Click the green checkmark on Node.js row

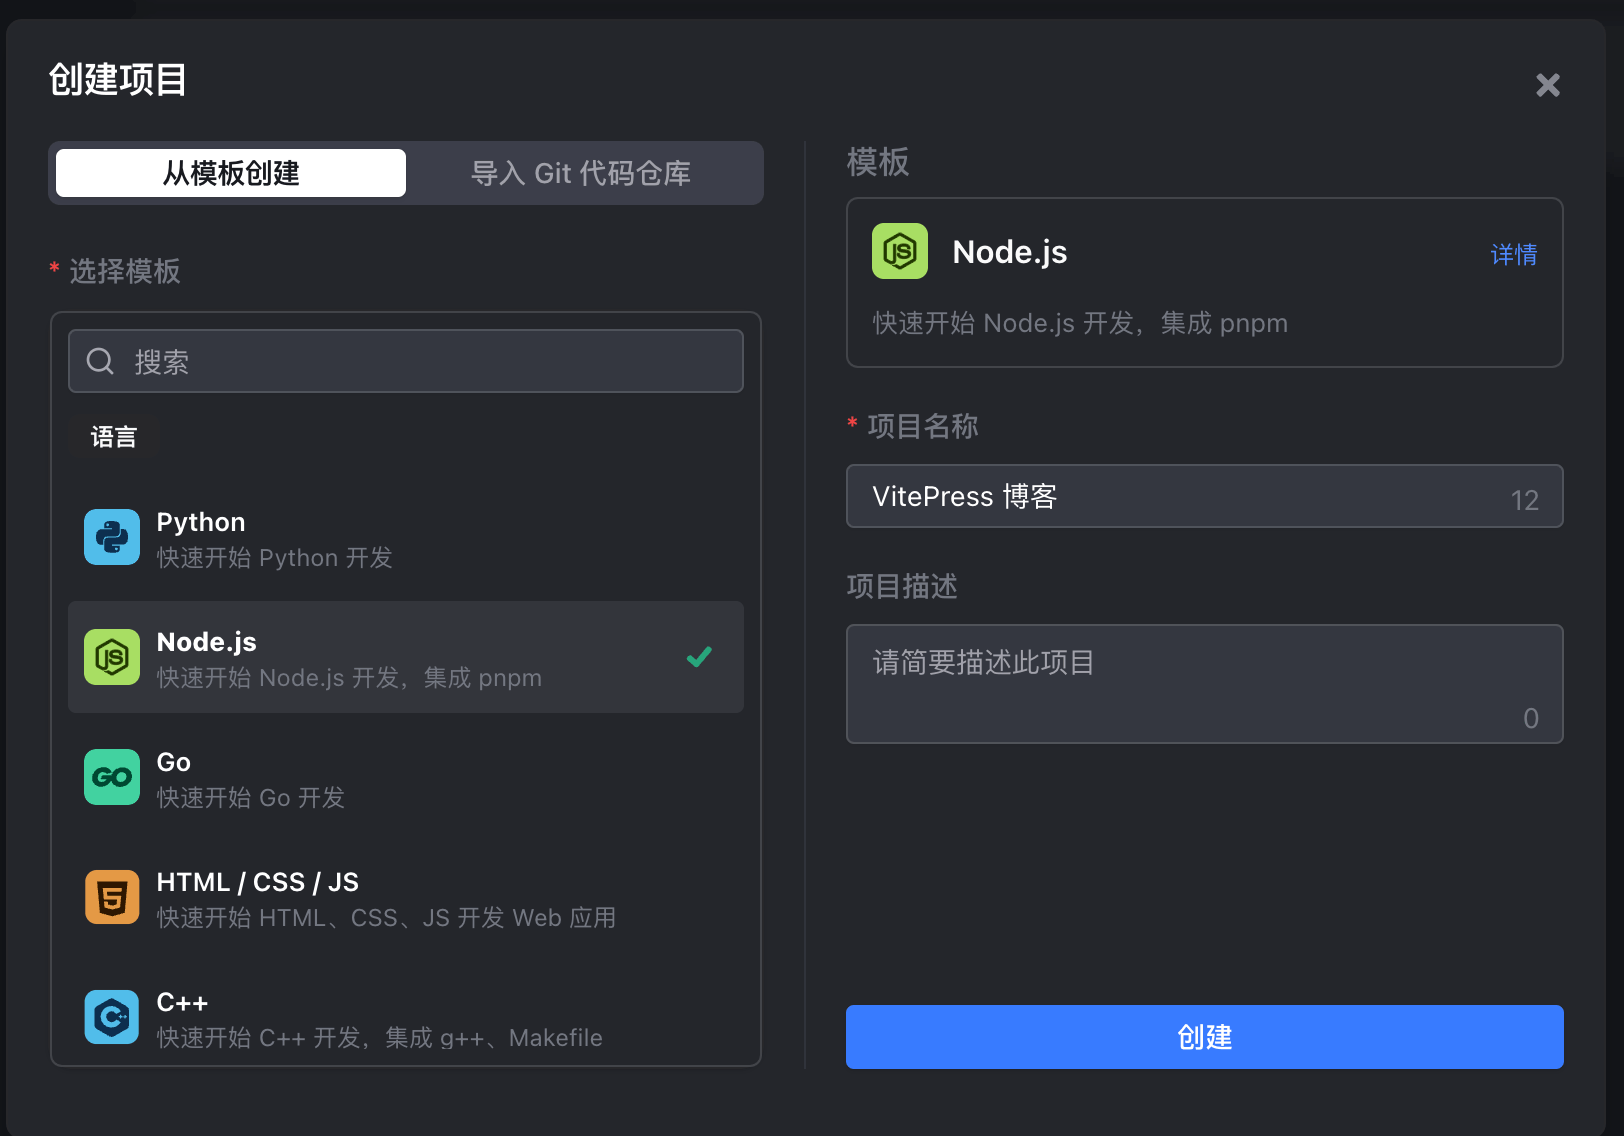[699, 657]
